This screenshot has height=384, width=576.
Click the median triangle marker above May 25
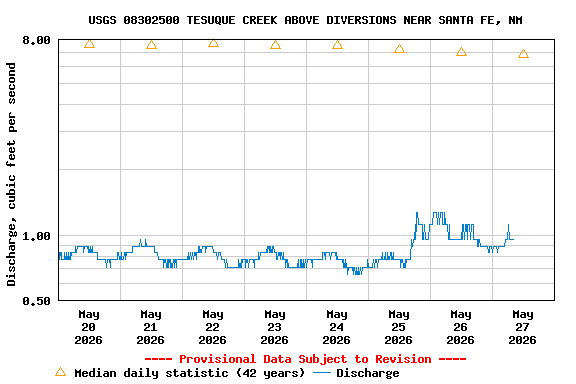[x=400, y=49]
